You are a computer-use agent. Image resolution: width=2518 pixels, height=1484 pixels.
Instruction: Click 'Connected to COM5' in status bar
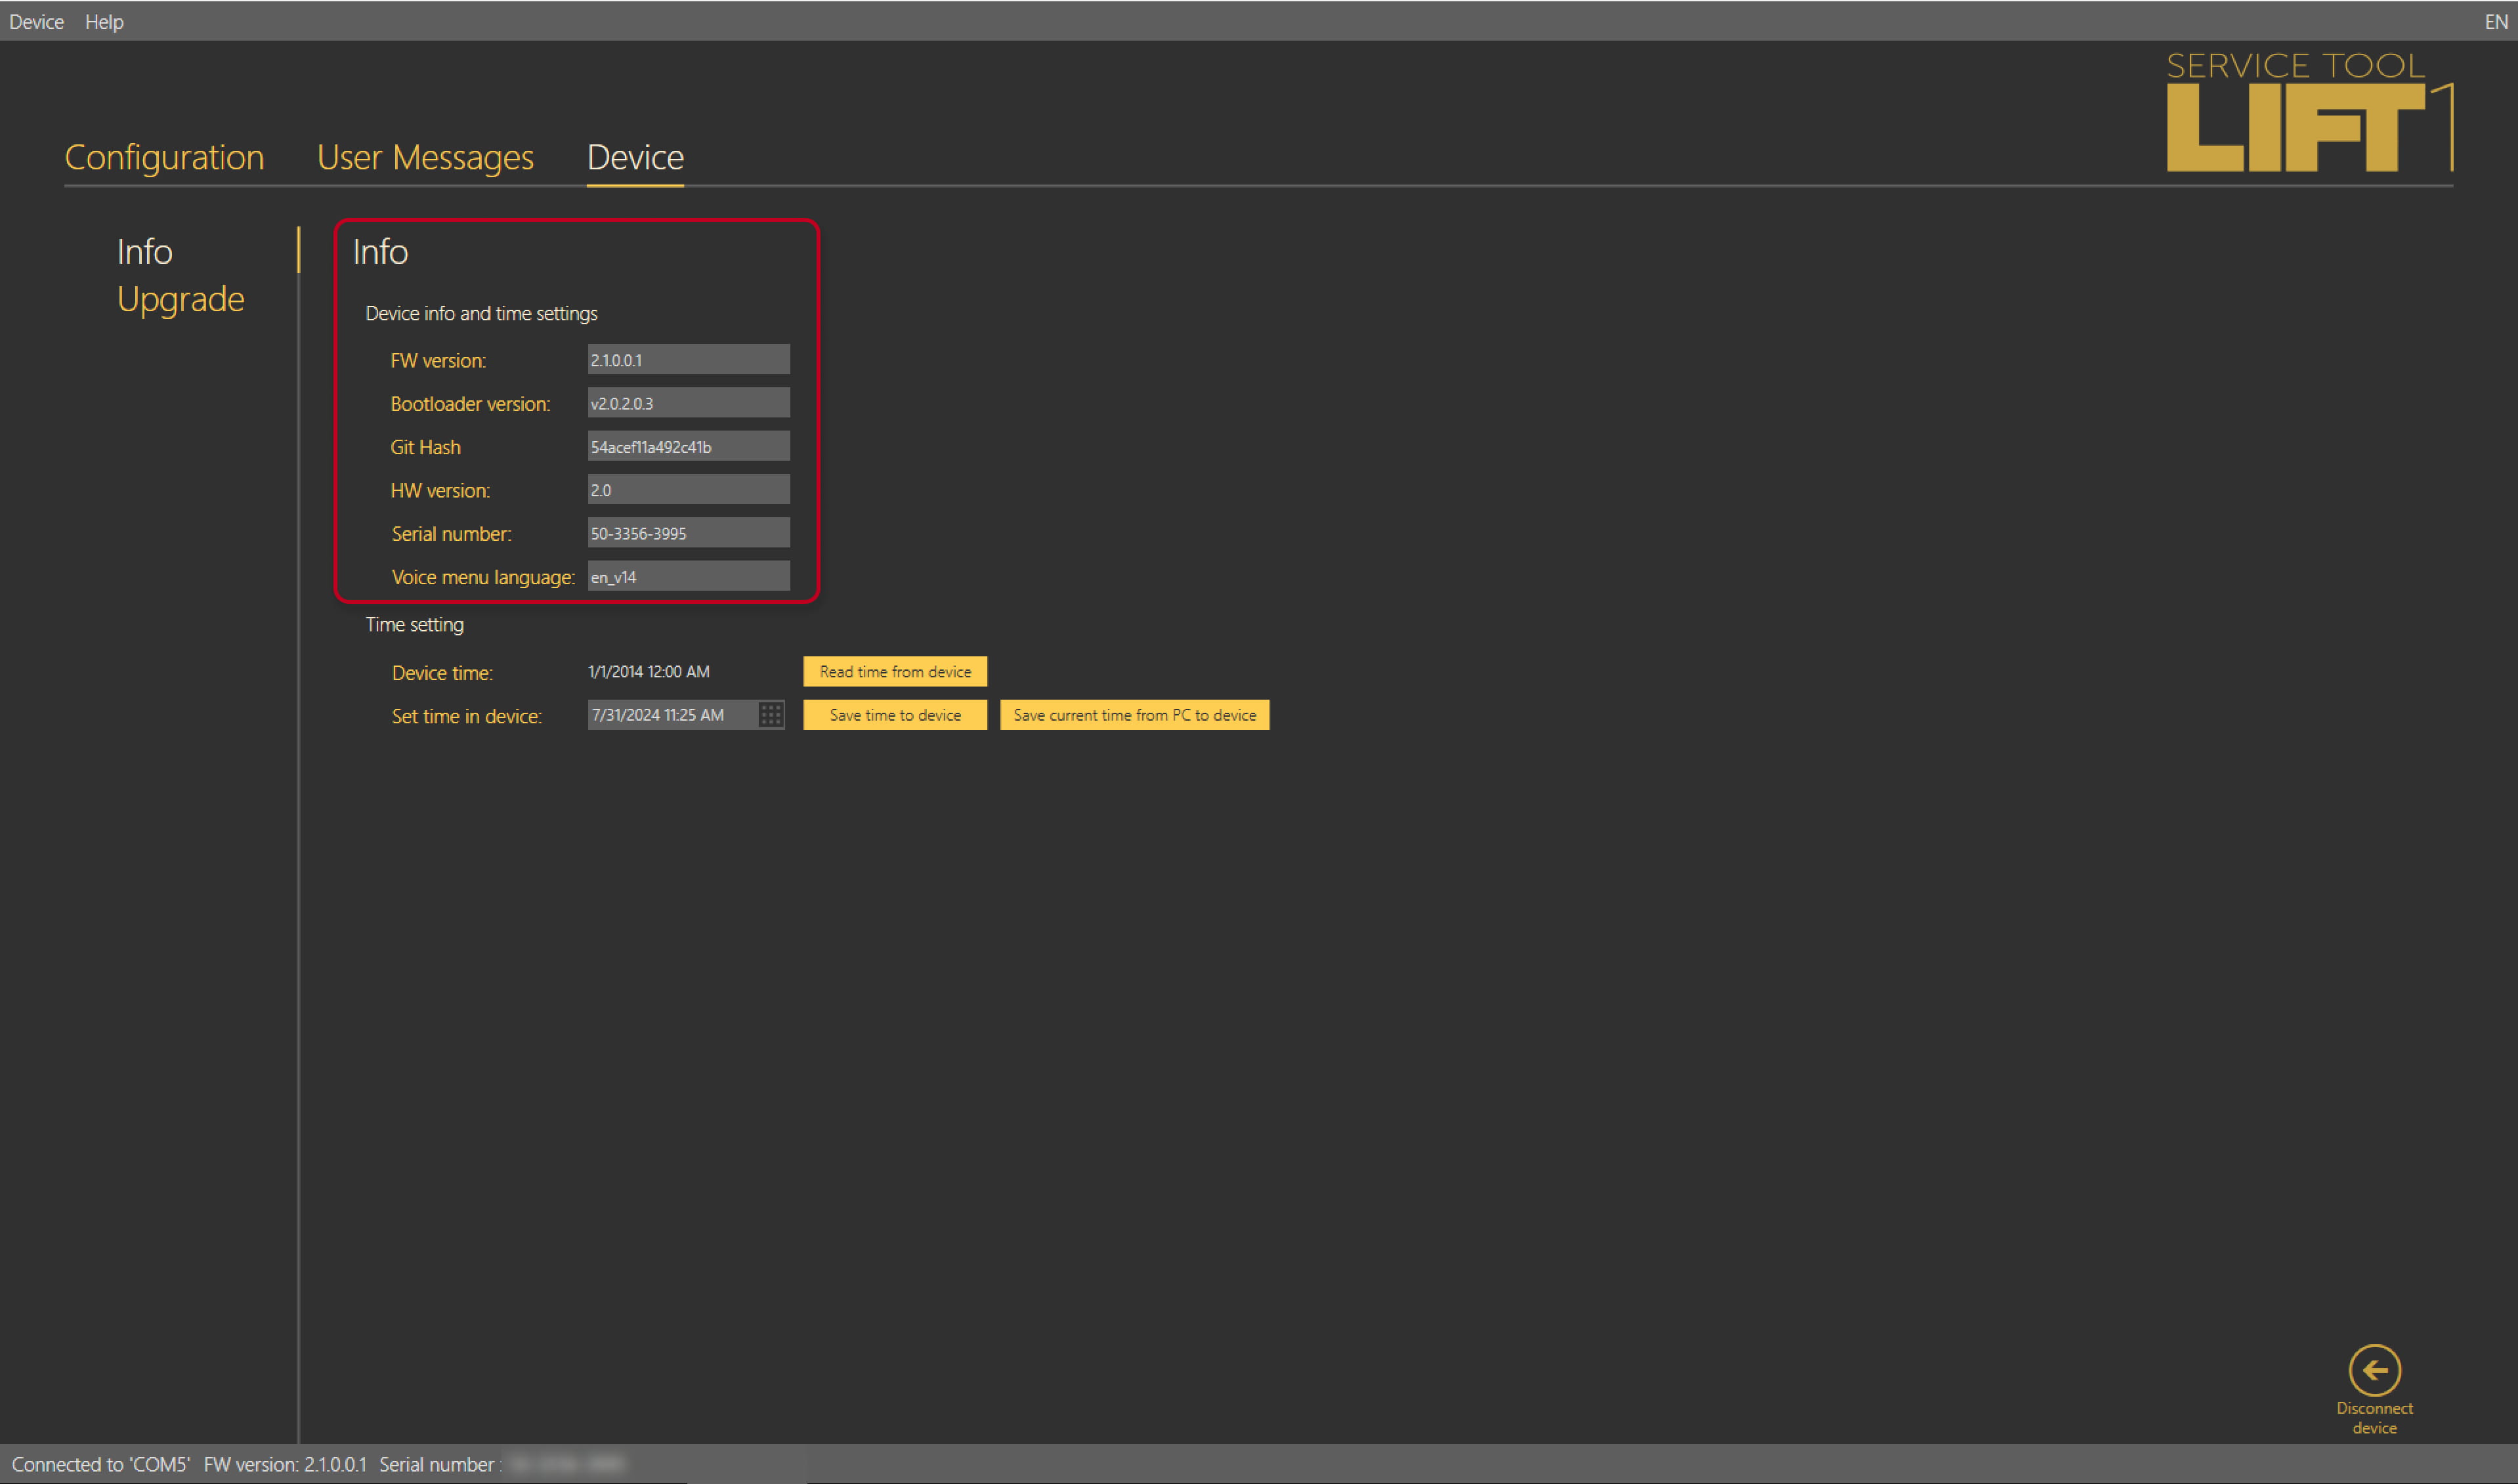click(100, 1464)
